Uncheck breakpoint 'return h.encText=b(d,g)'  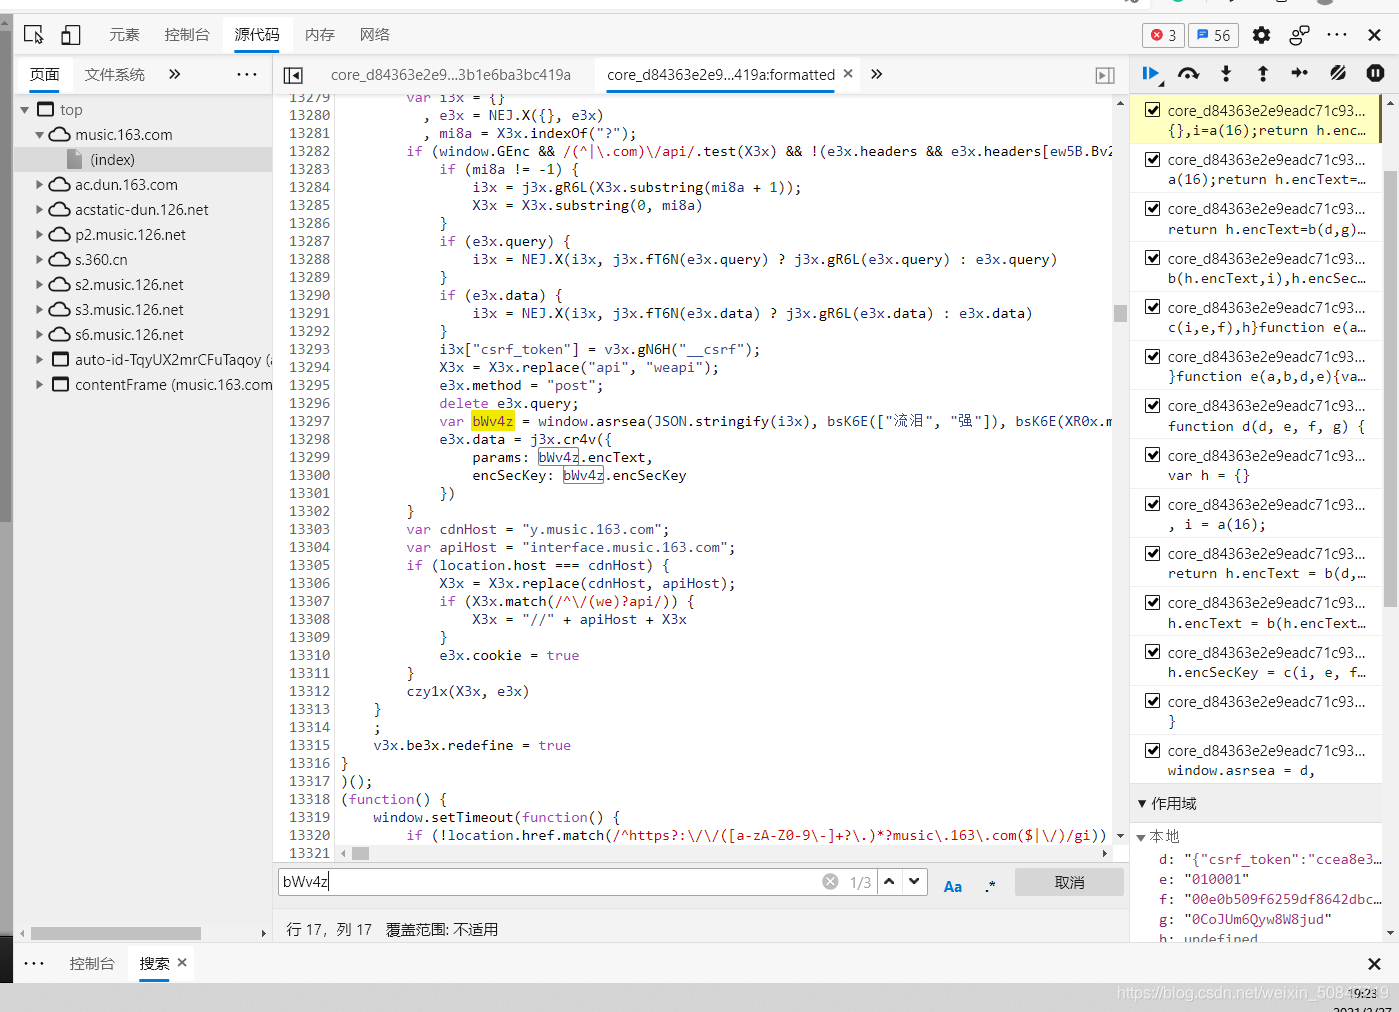[1153, 208]
